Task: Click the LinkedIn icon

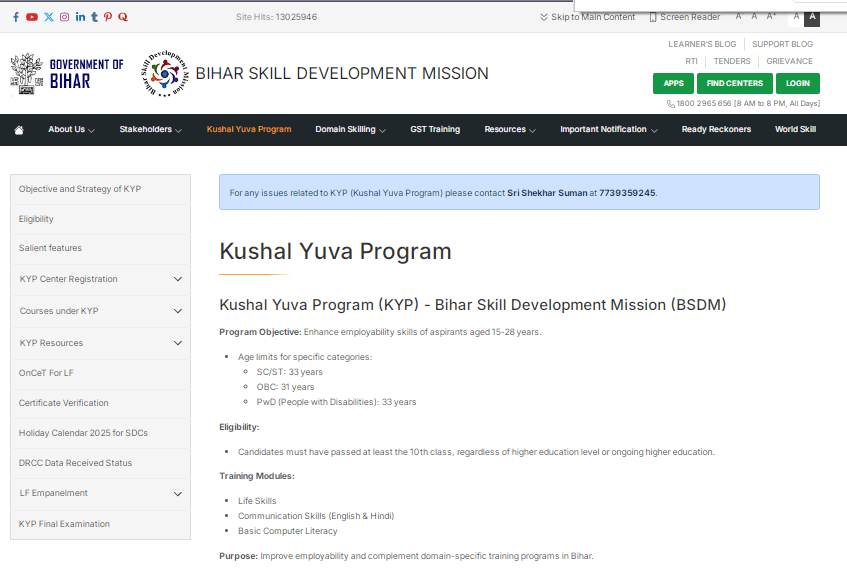Action: (x=80, y=17)
